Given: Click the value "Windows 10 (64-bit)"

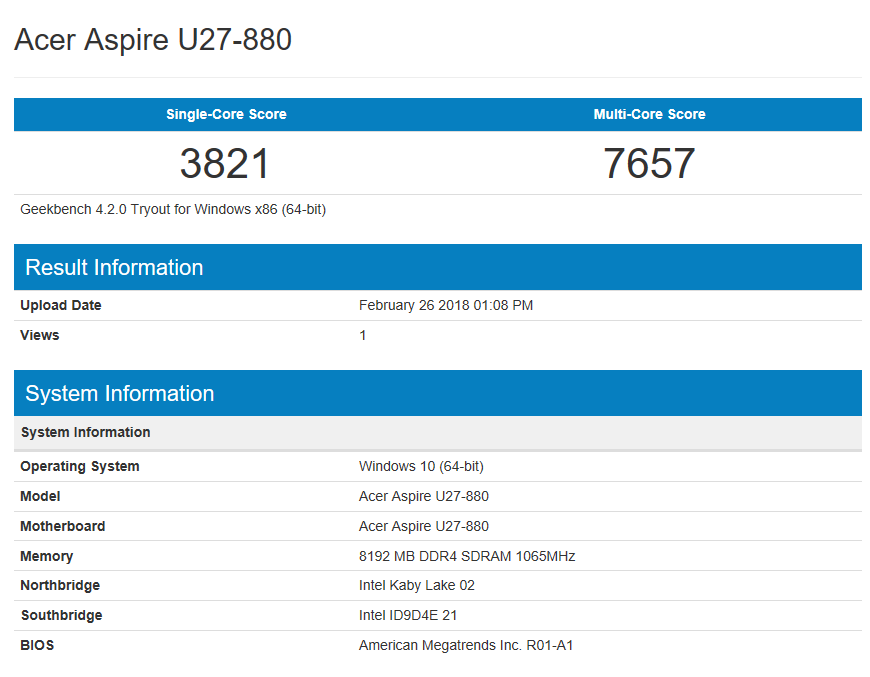Looking at the screenshot, I should pyautogui.click(x=421, y=466).
